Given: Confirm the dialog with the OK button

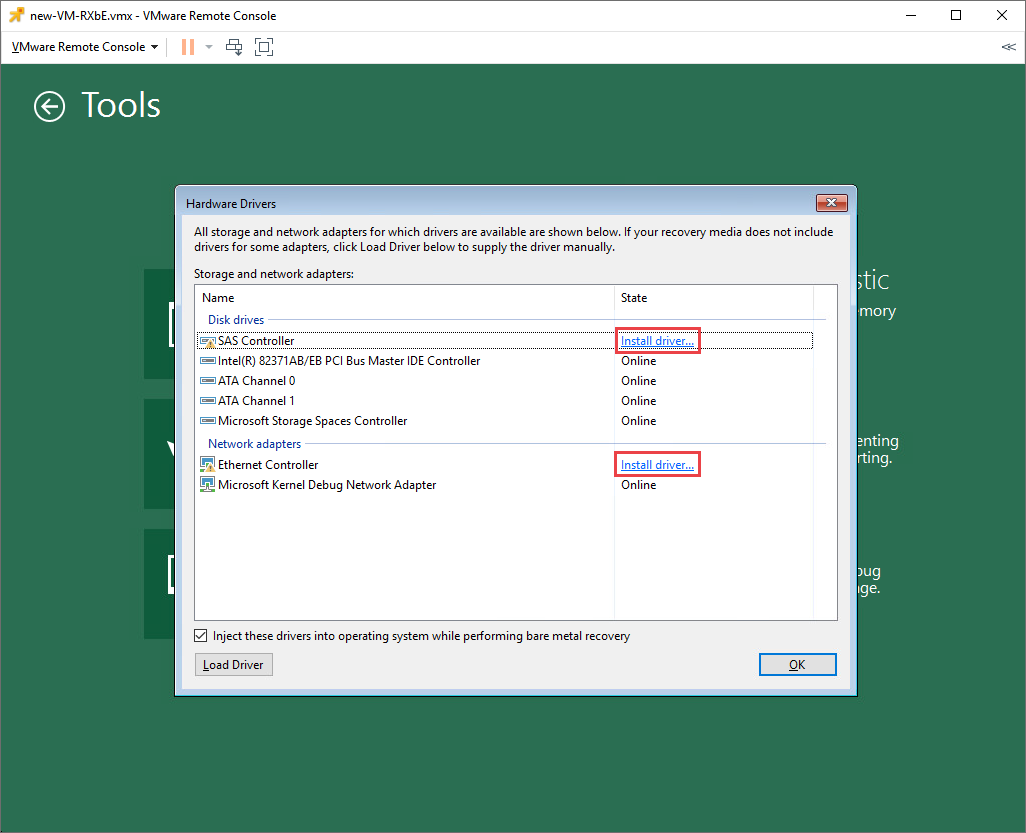Looking at the screenshot, I should pyautogui.click(x=798, y=665).
